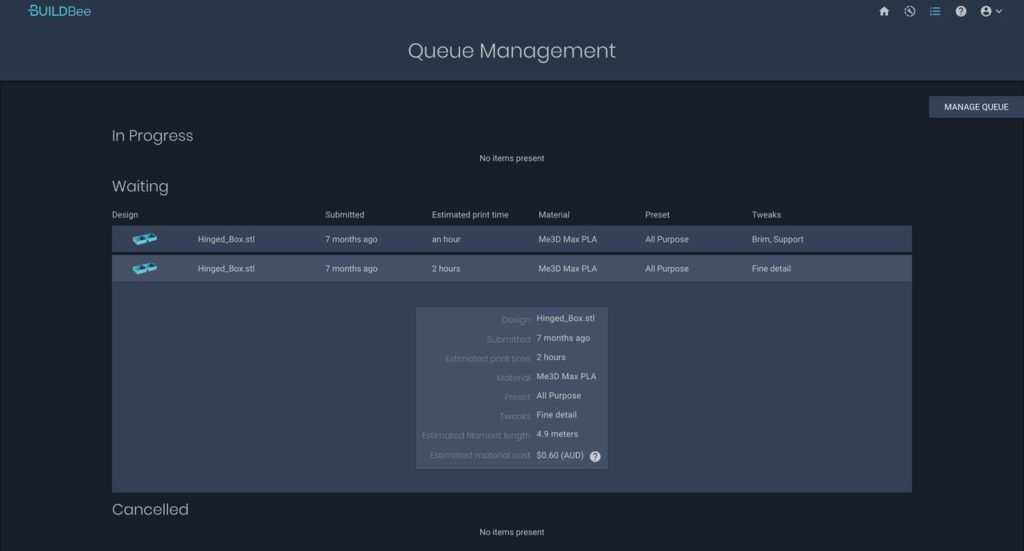Click the Design column header
The image size is (1024, 551).
click(x=125, y=214)
